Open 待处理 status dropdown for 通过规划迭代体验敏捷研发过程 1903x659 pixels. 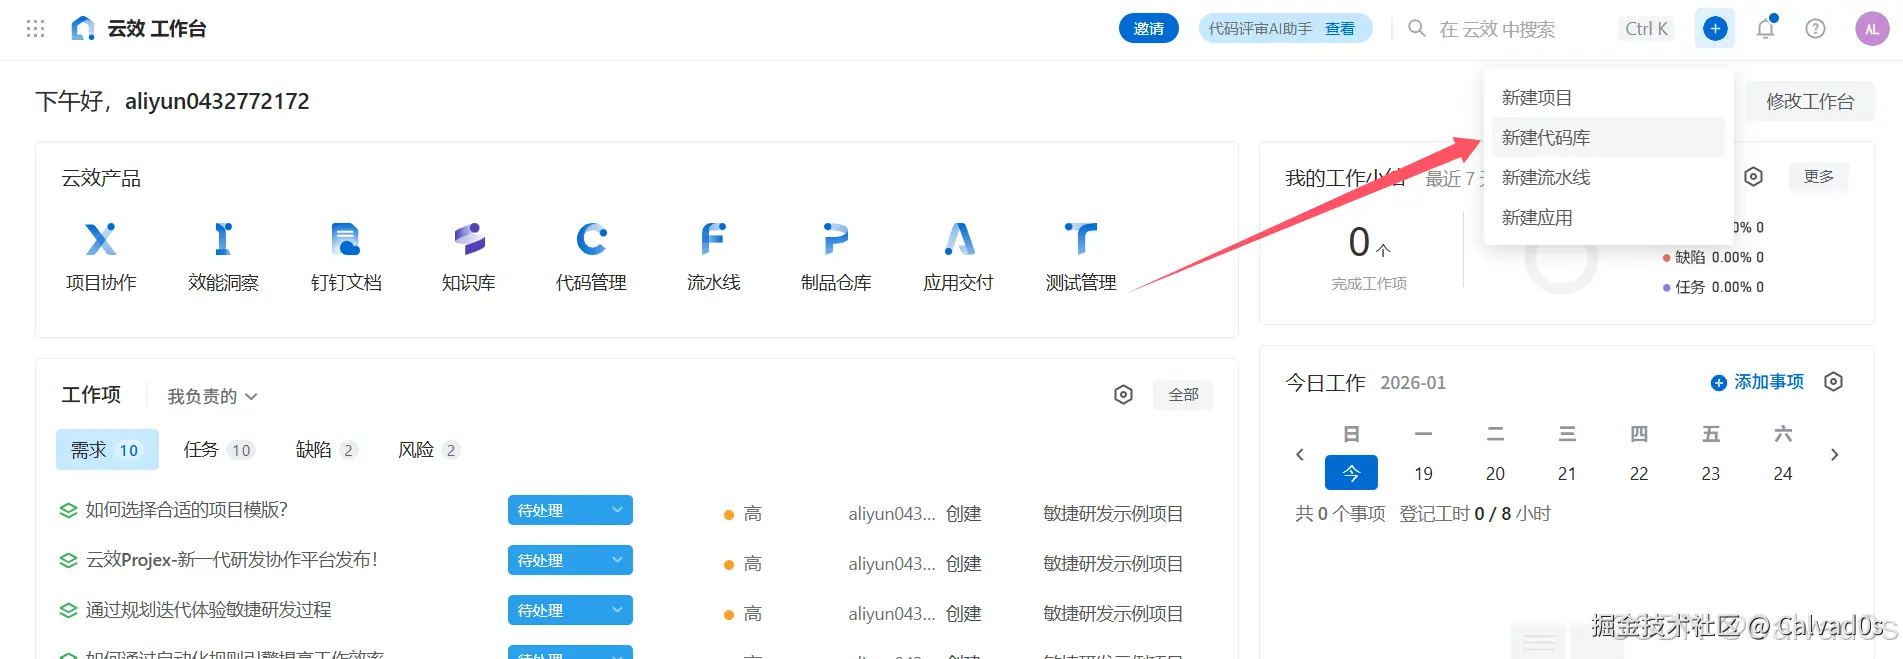pos(570,610)
